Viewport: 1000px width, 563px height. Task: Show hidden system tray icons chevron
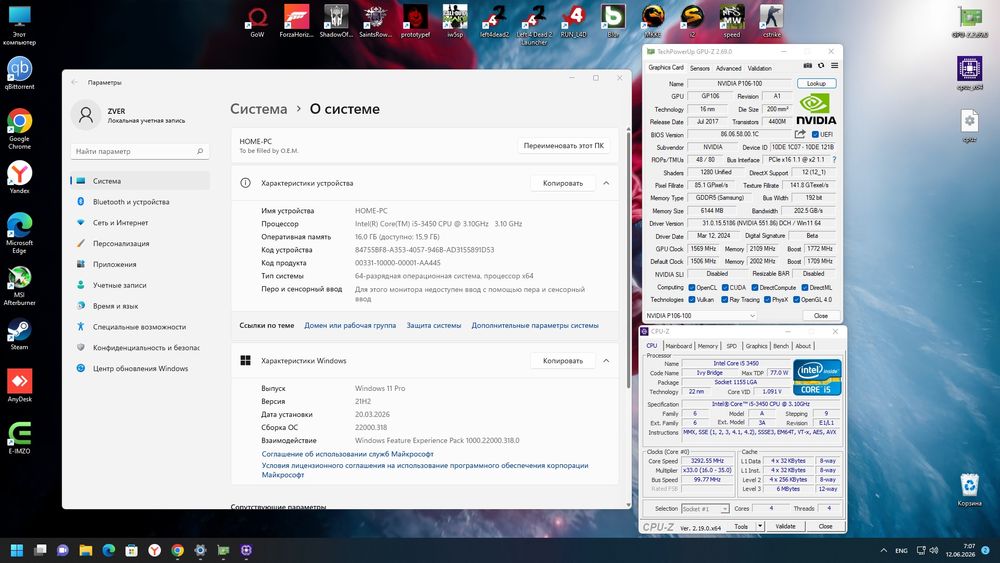pos(883,550)
